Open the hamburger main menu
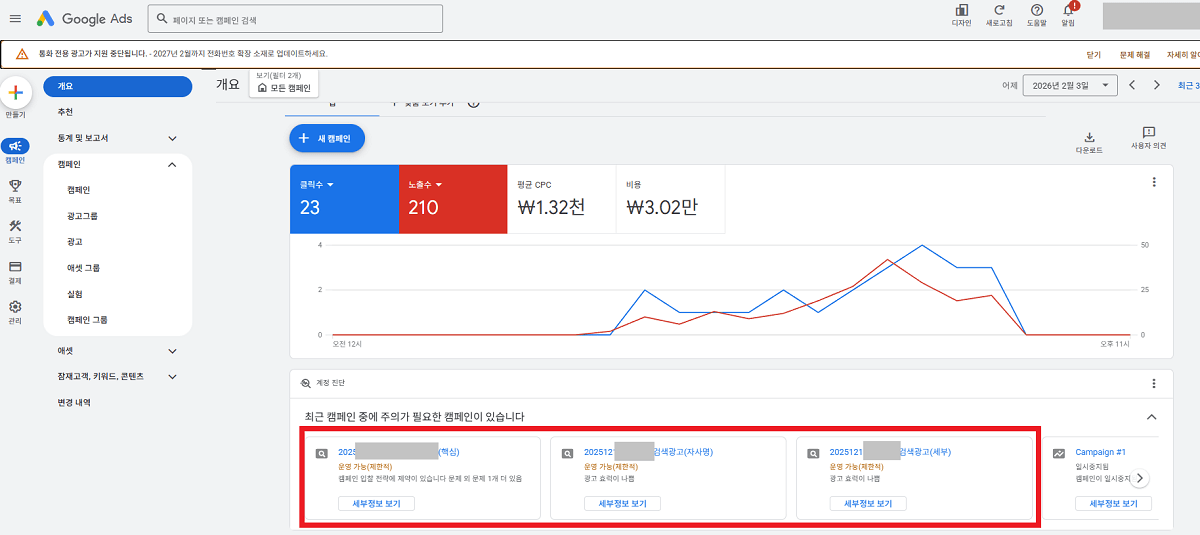Image resolution: width=1200 pixels, height=535 pixels. pos(15,19)
